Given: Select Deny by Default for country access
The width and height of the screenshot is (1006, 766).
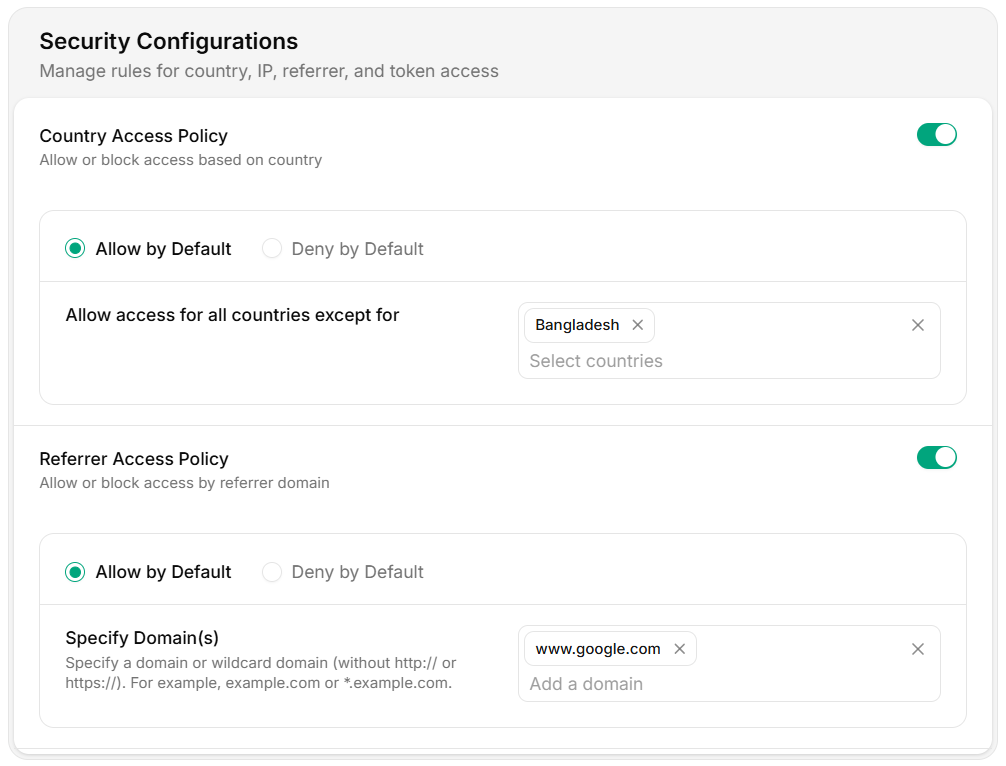Looking at the screenshot, I should tap(271, 248).
